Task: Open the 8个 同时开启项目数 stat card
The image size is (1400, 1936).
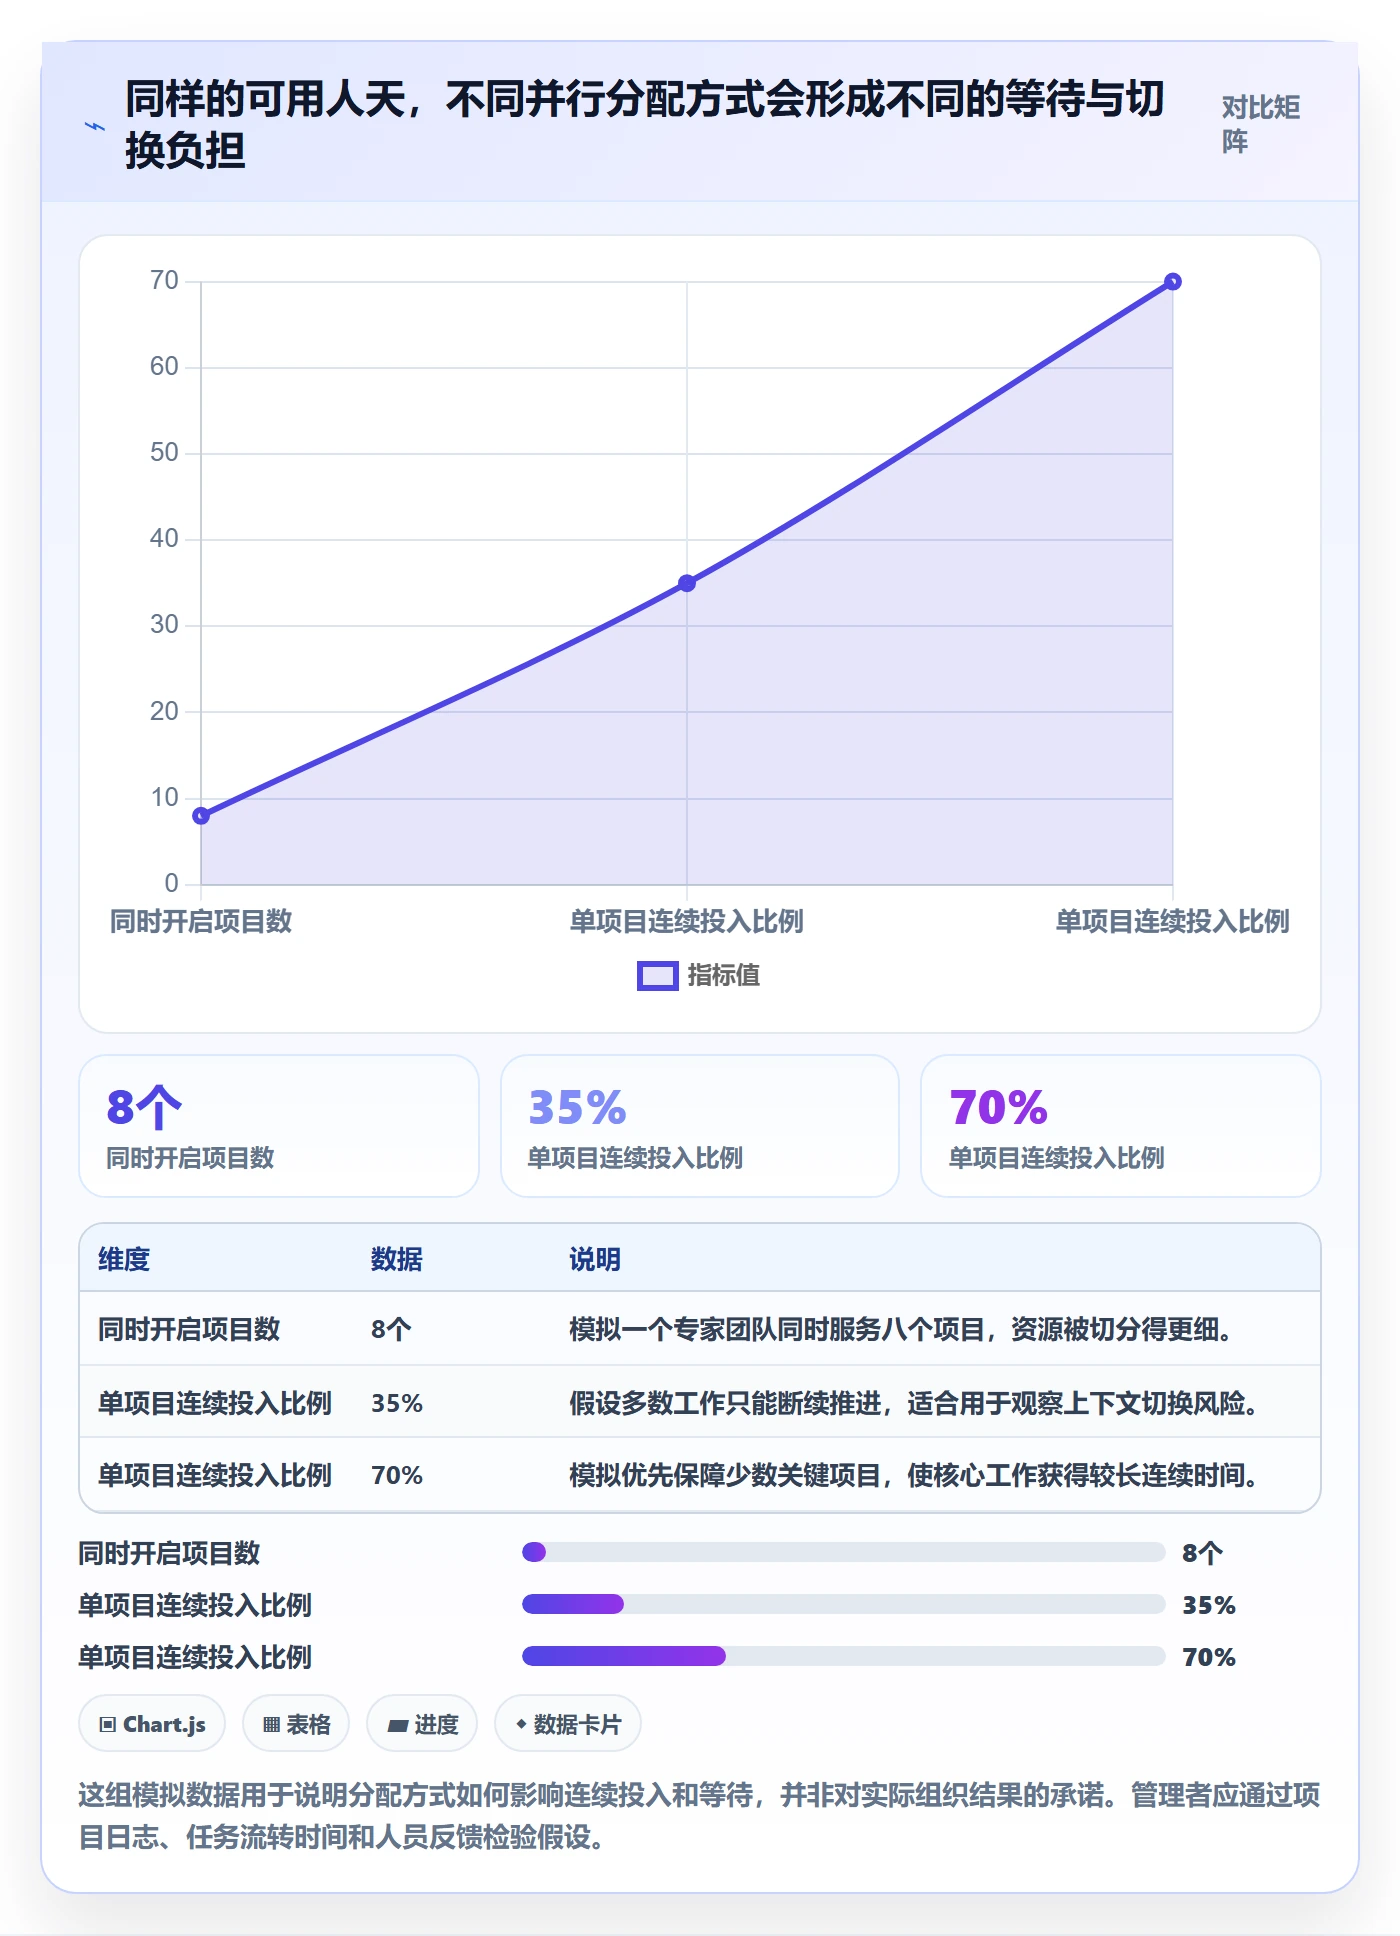Action: [279, 1126]
